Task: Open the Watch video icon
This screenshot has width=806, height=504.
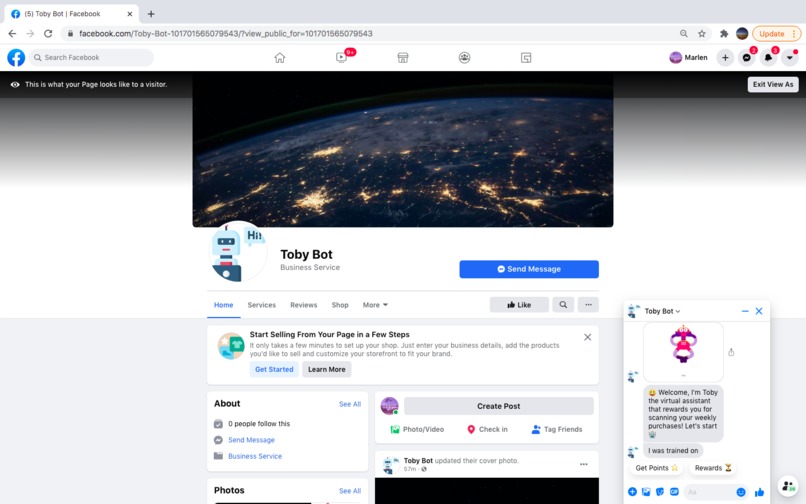Action: click(x=341, y=58)
